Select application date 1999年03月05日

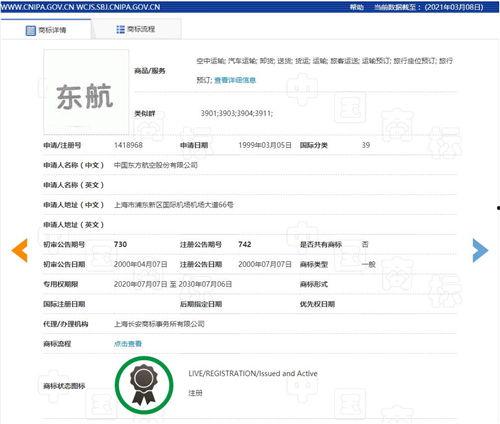(x=265, y=145)
